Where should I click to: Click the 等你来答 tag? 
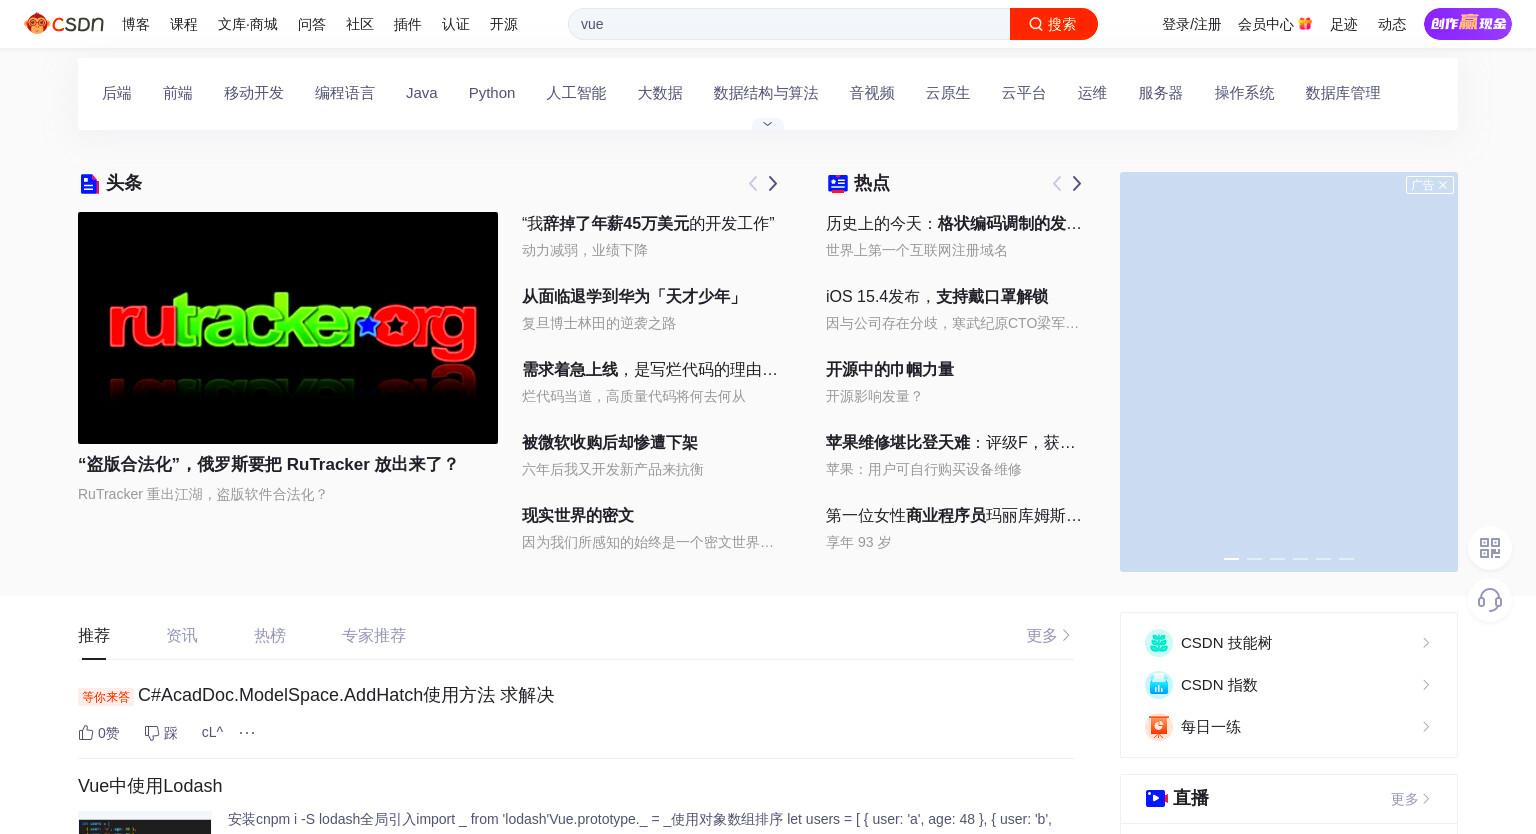[x=106, y=697]
